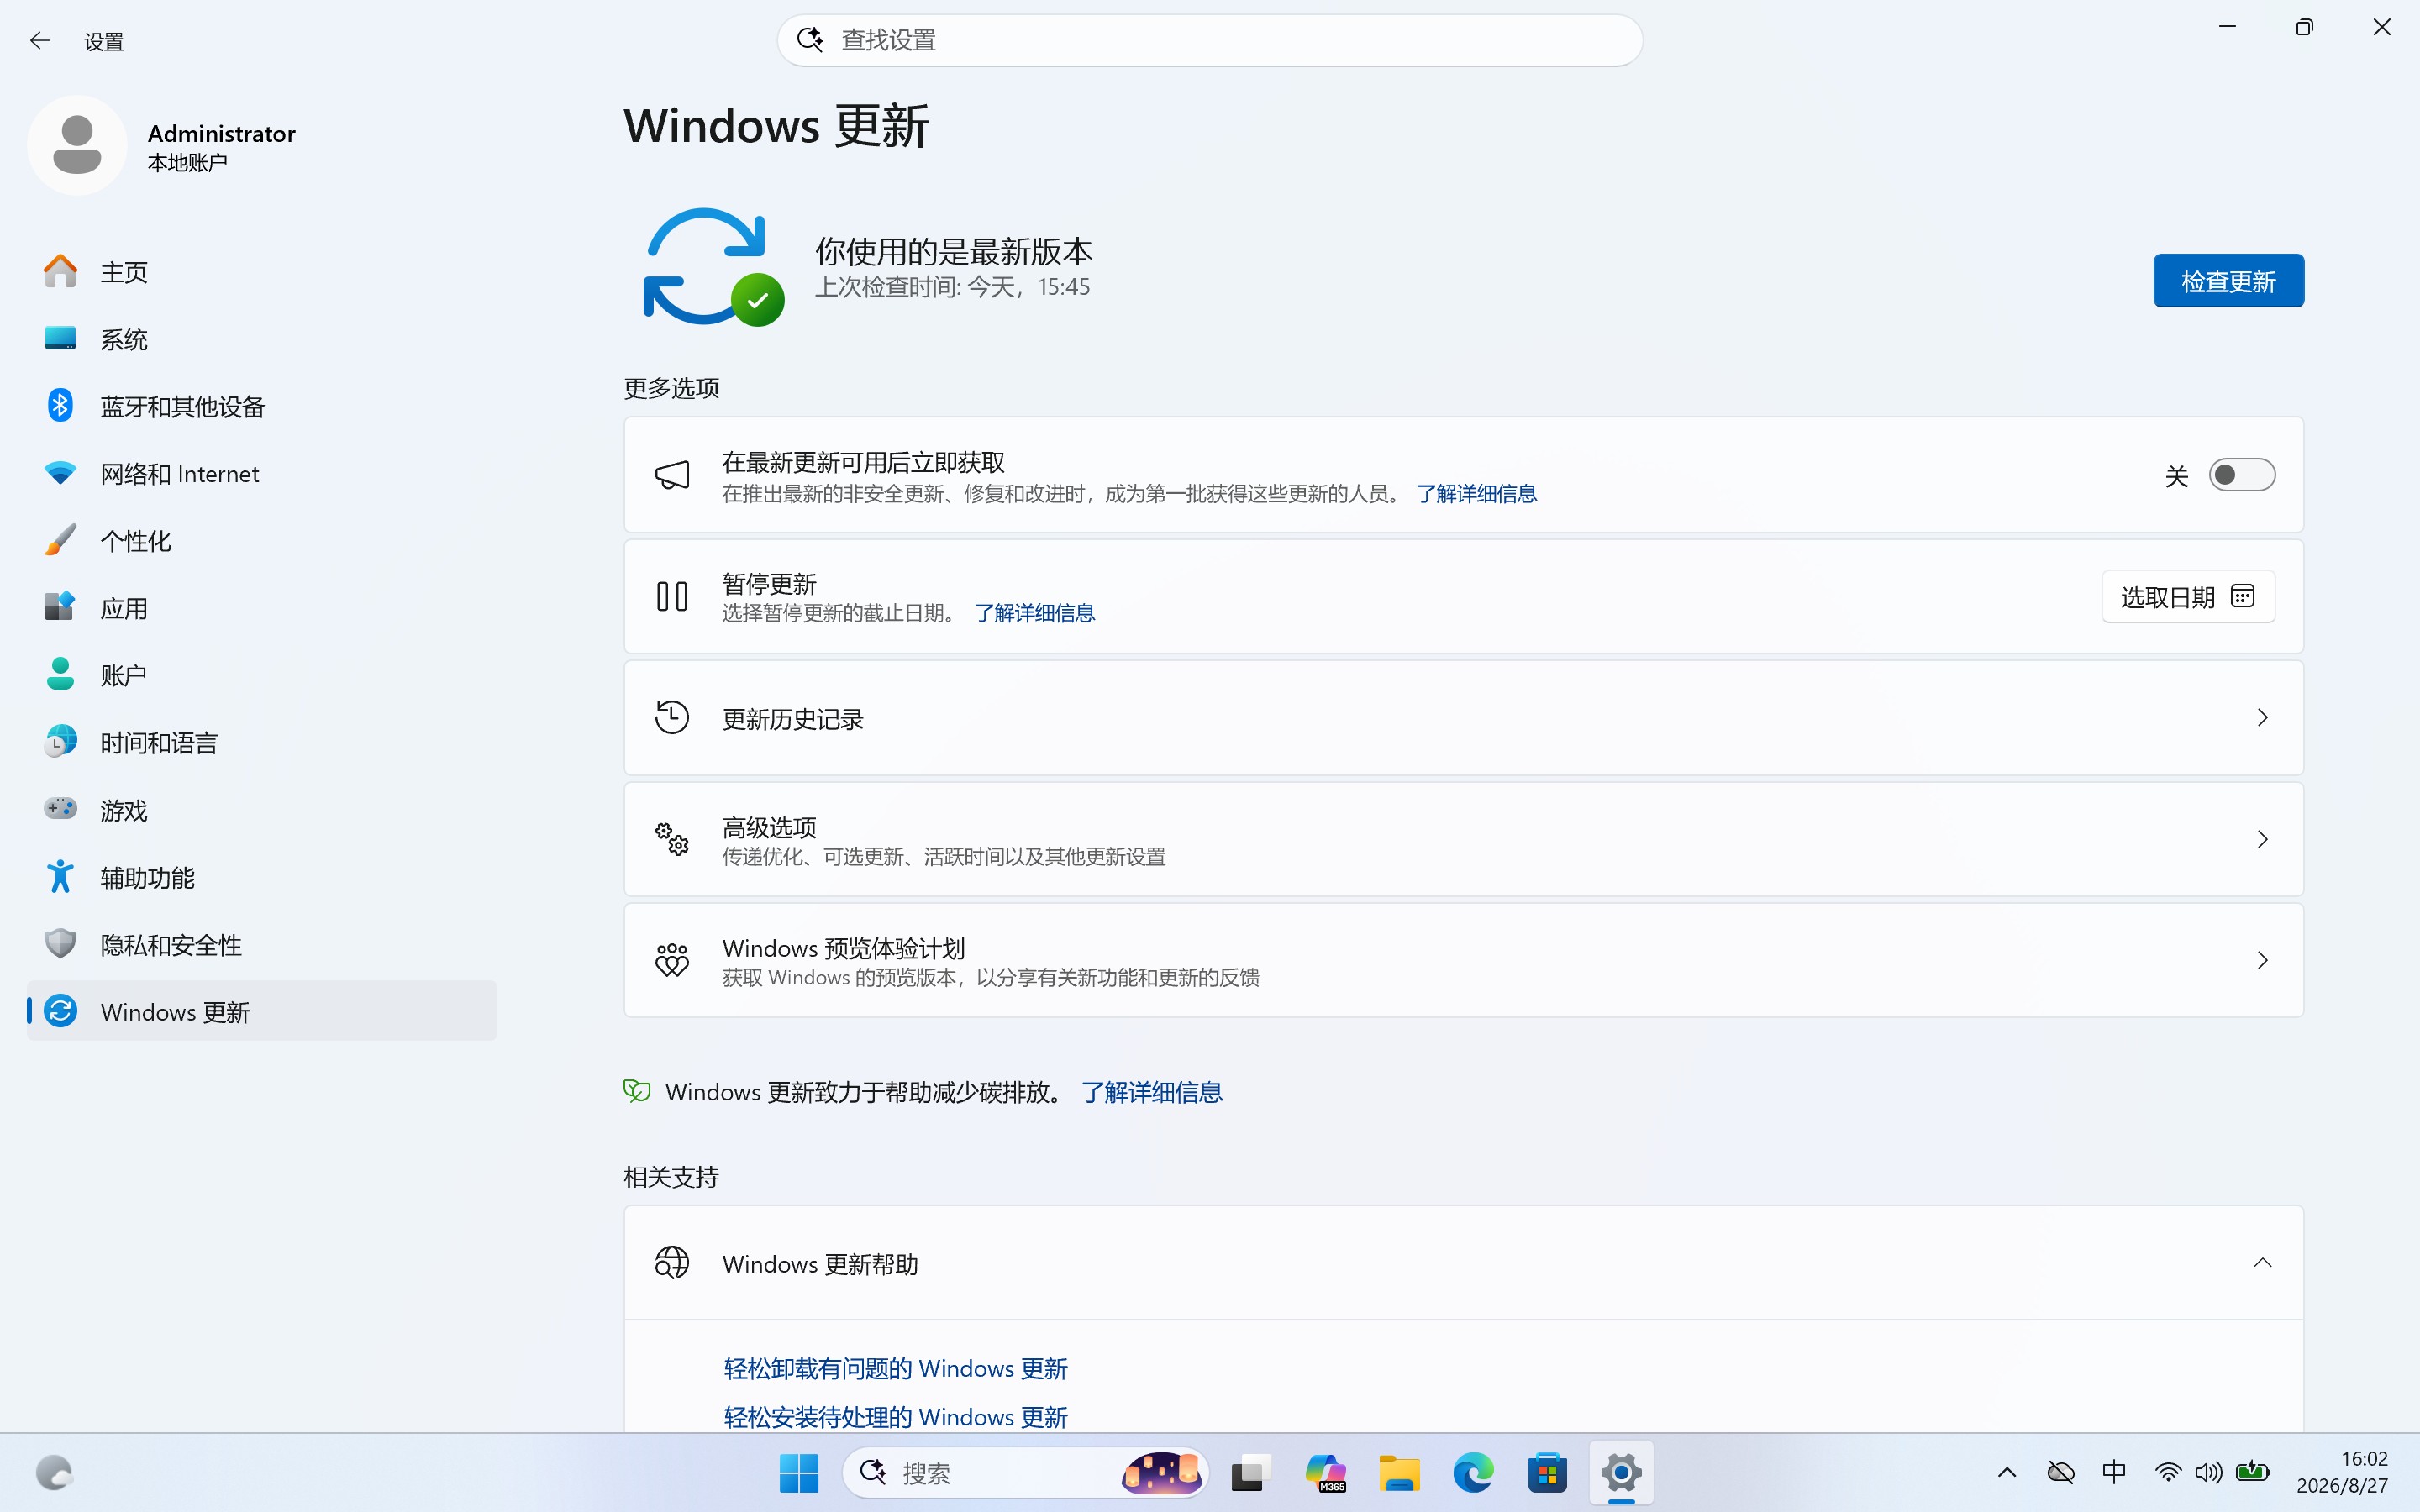The width and height of the screenshot is (2420, 1512).
Task: Open 轻松卸载有问题的 Windows 更新 link
Action: tap(895, 1368)
